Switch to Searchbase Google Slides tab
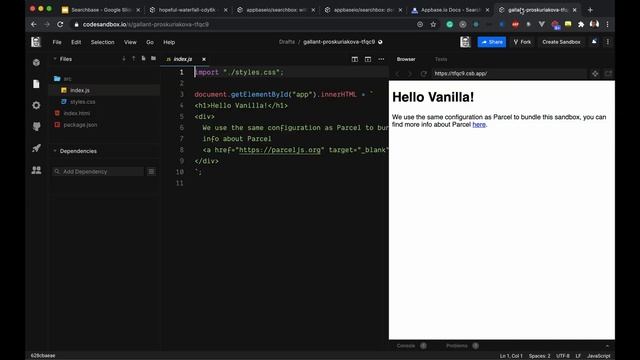The image size is (640, 360). tap(100, 10)
